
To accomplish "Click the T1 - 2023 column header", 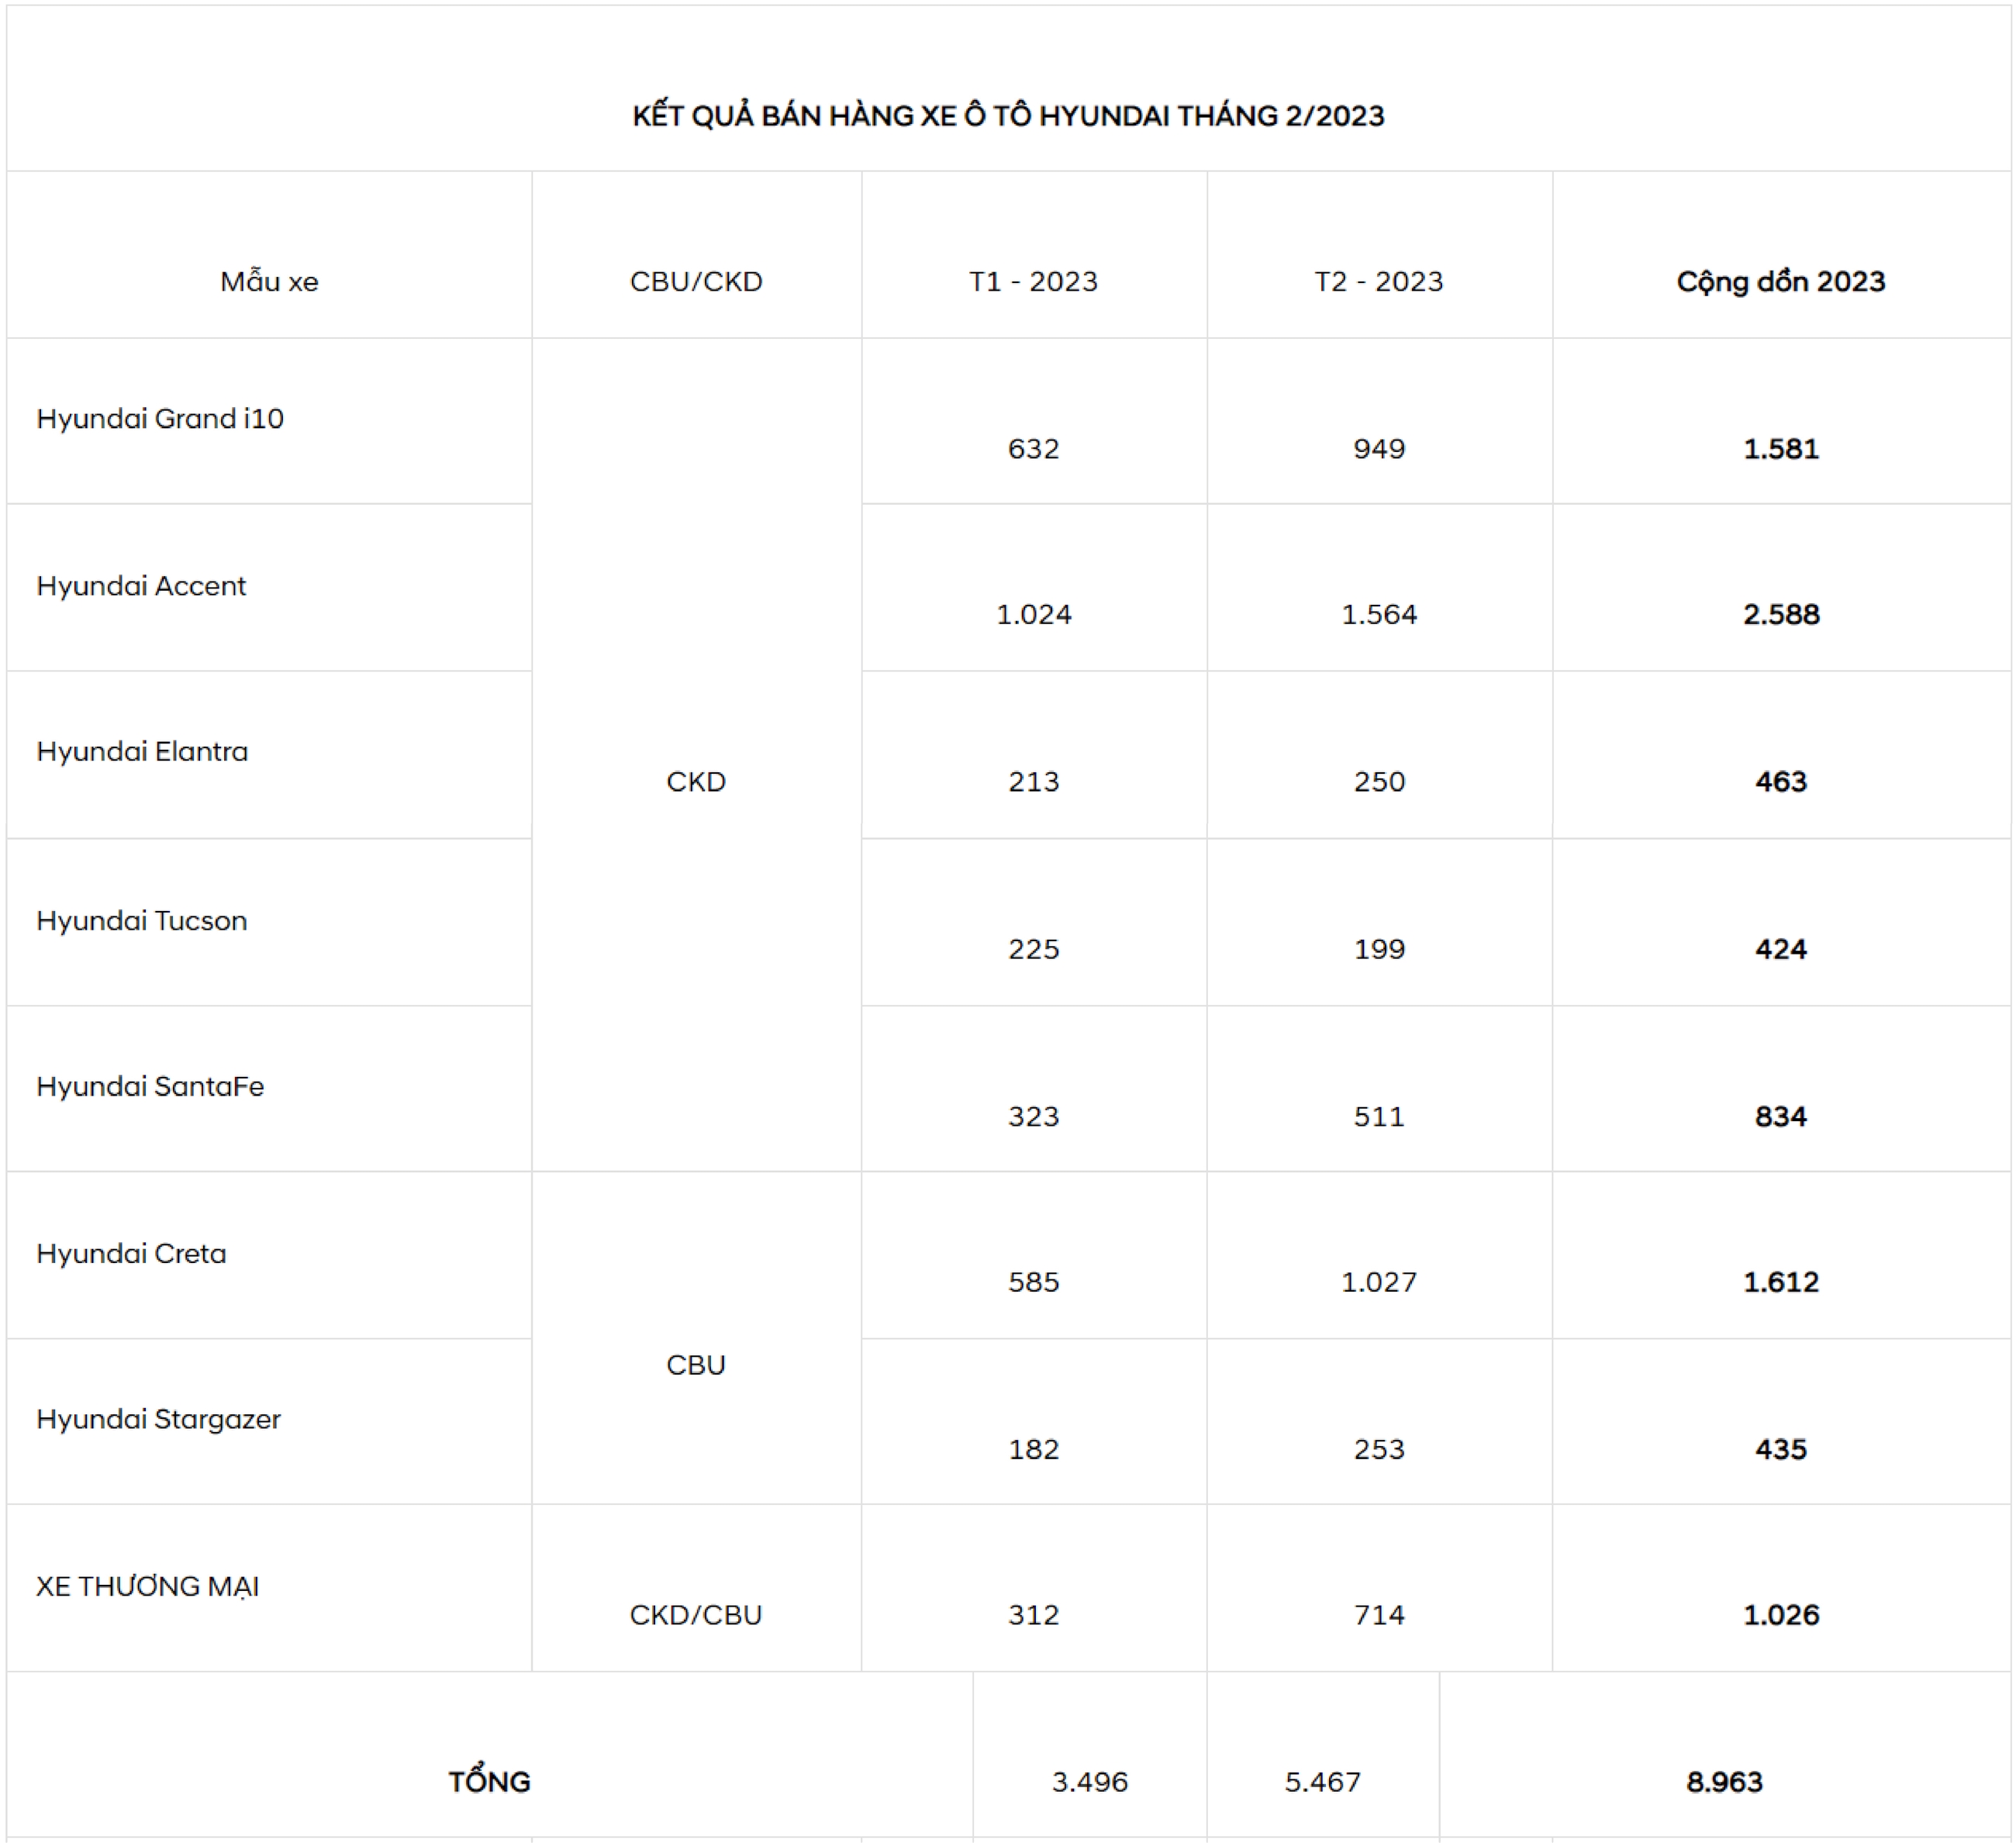I will 1033,281.
